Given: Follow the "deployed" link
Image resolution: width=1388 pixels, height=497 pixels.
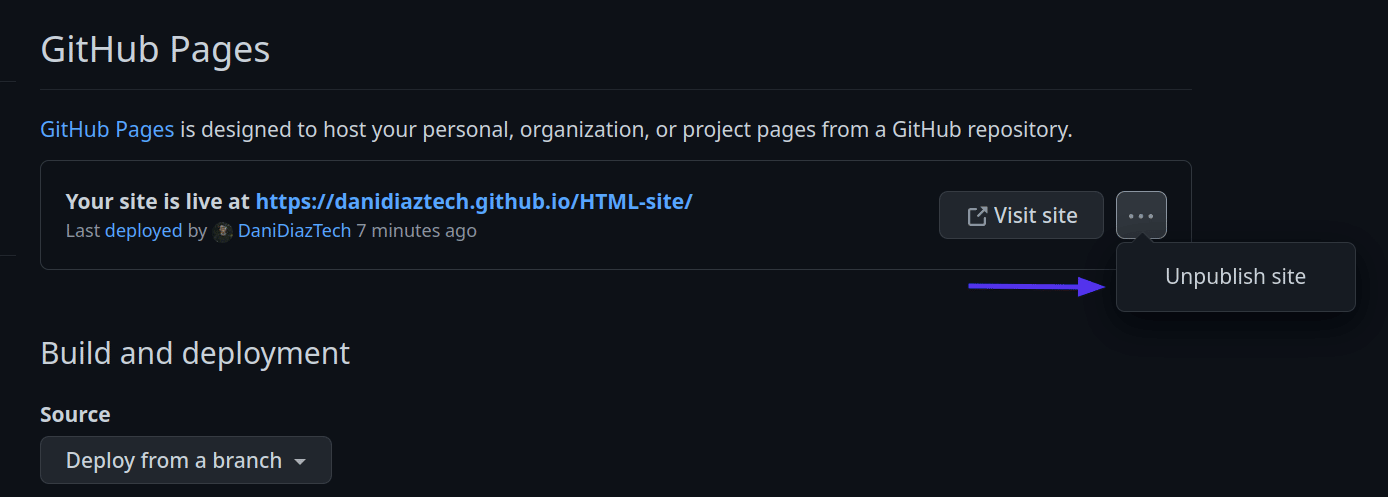Looking at the screenshot, I should pyautogui.click(x=143, y=231).
